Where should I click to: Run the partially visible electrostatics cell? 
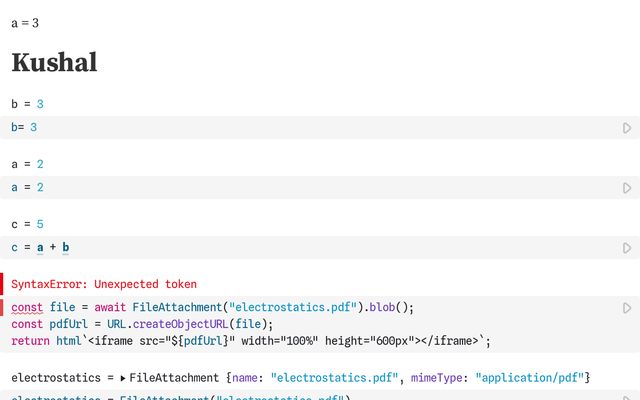pyautogui.click(x=627, y=397)
